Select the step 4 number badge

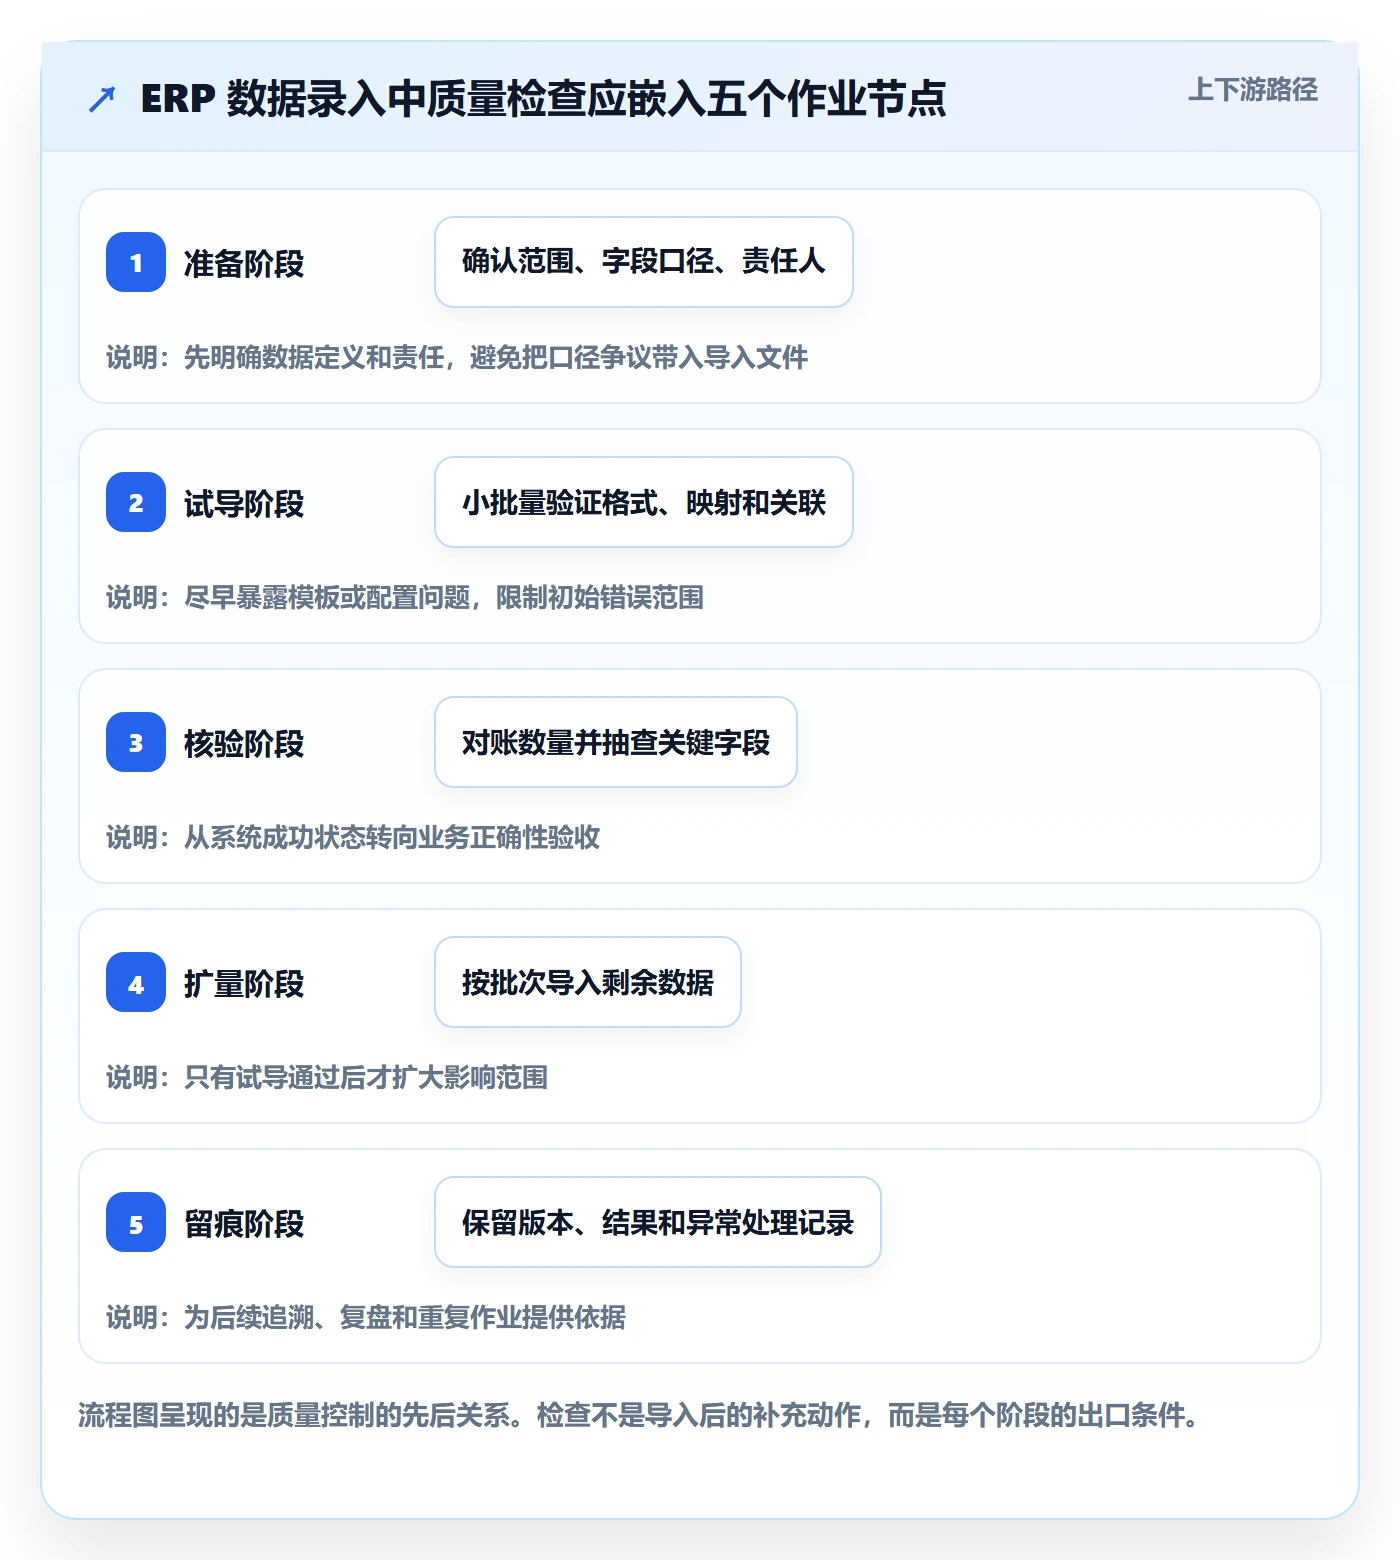coord(136,982)
